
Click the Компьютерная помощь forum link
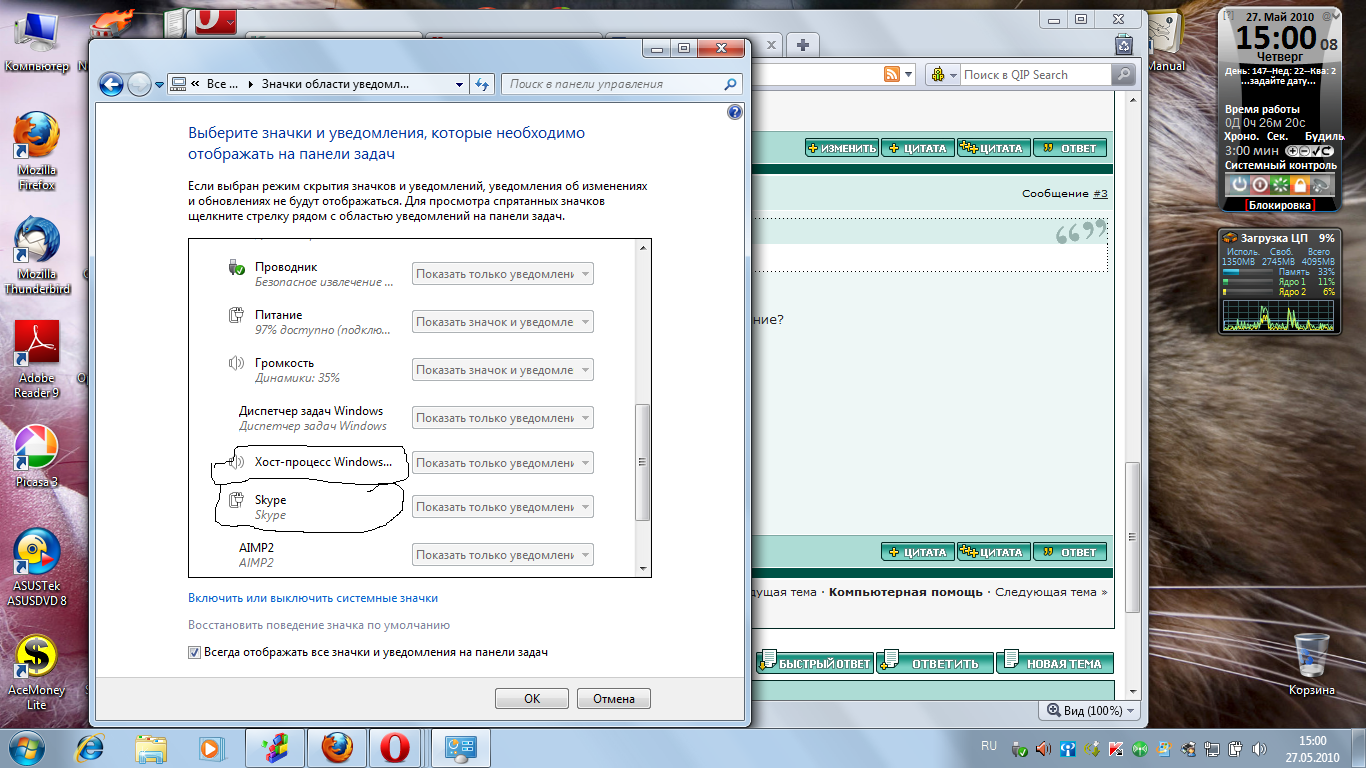[x=906, y=592]
